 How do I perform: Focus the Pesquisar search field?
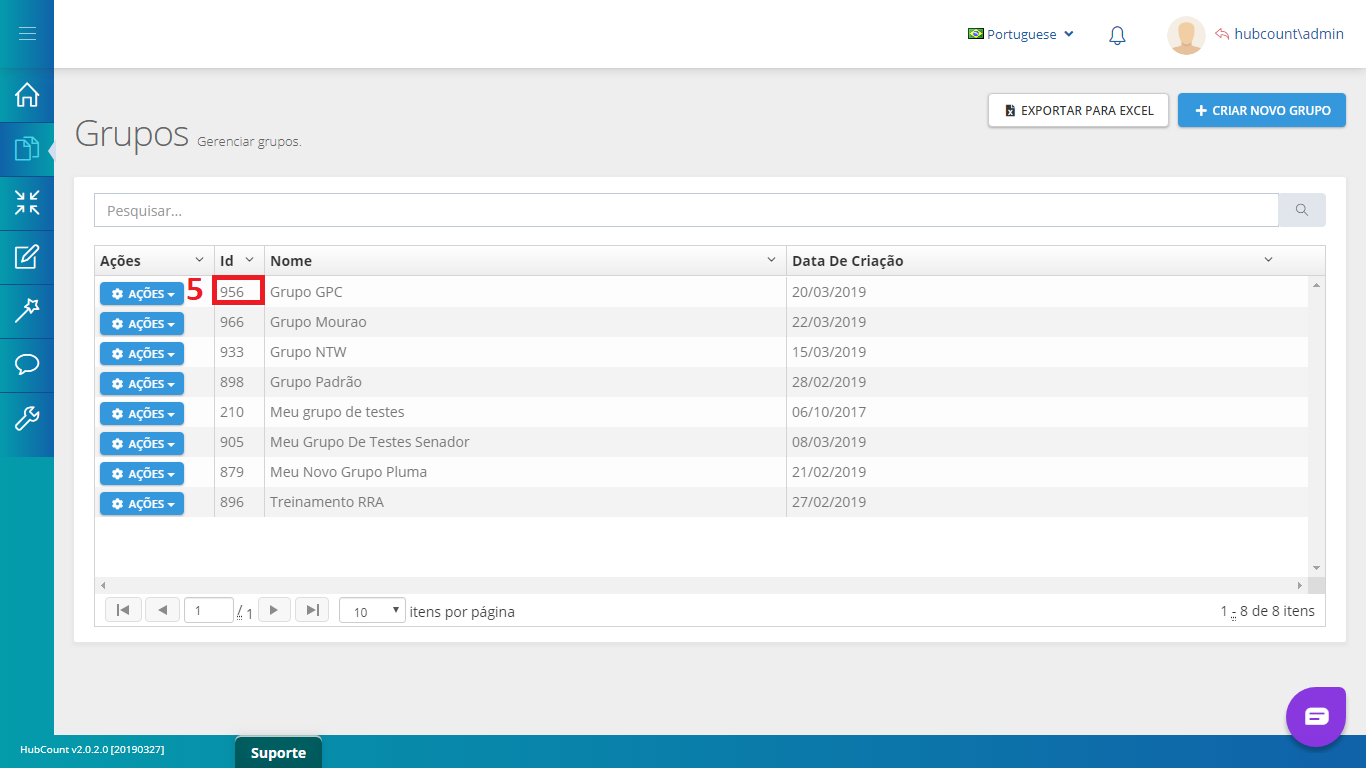(x=686, y=210)
